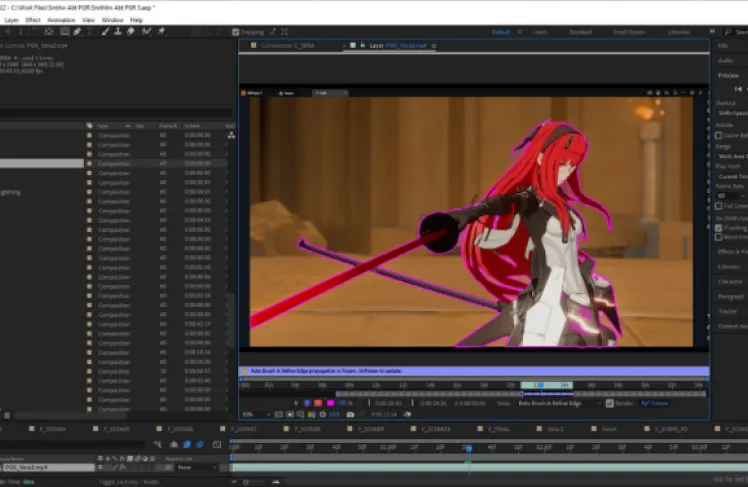The width and height of the screenshot is (748, 487).
Task: Open the Layer panel menu icon
Action: 434,46
